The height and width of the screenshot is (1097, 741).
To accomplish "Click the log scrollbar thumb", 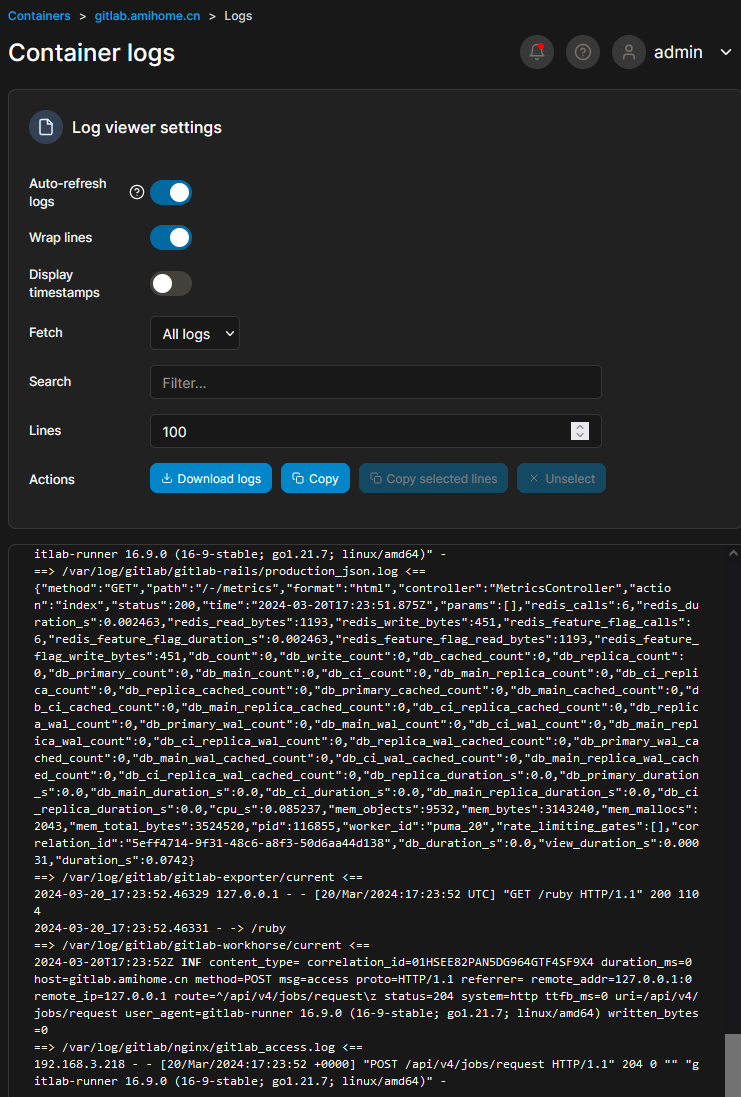I will coord(733,1065).
